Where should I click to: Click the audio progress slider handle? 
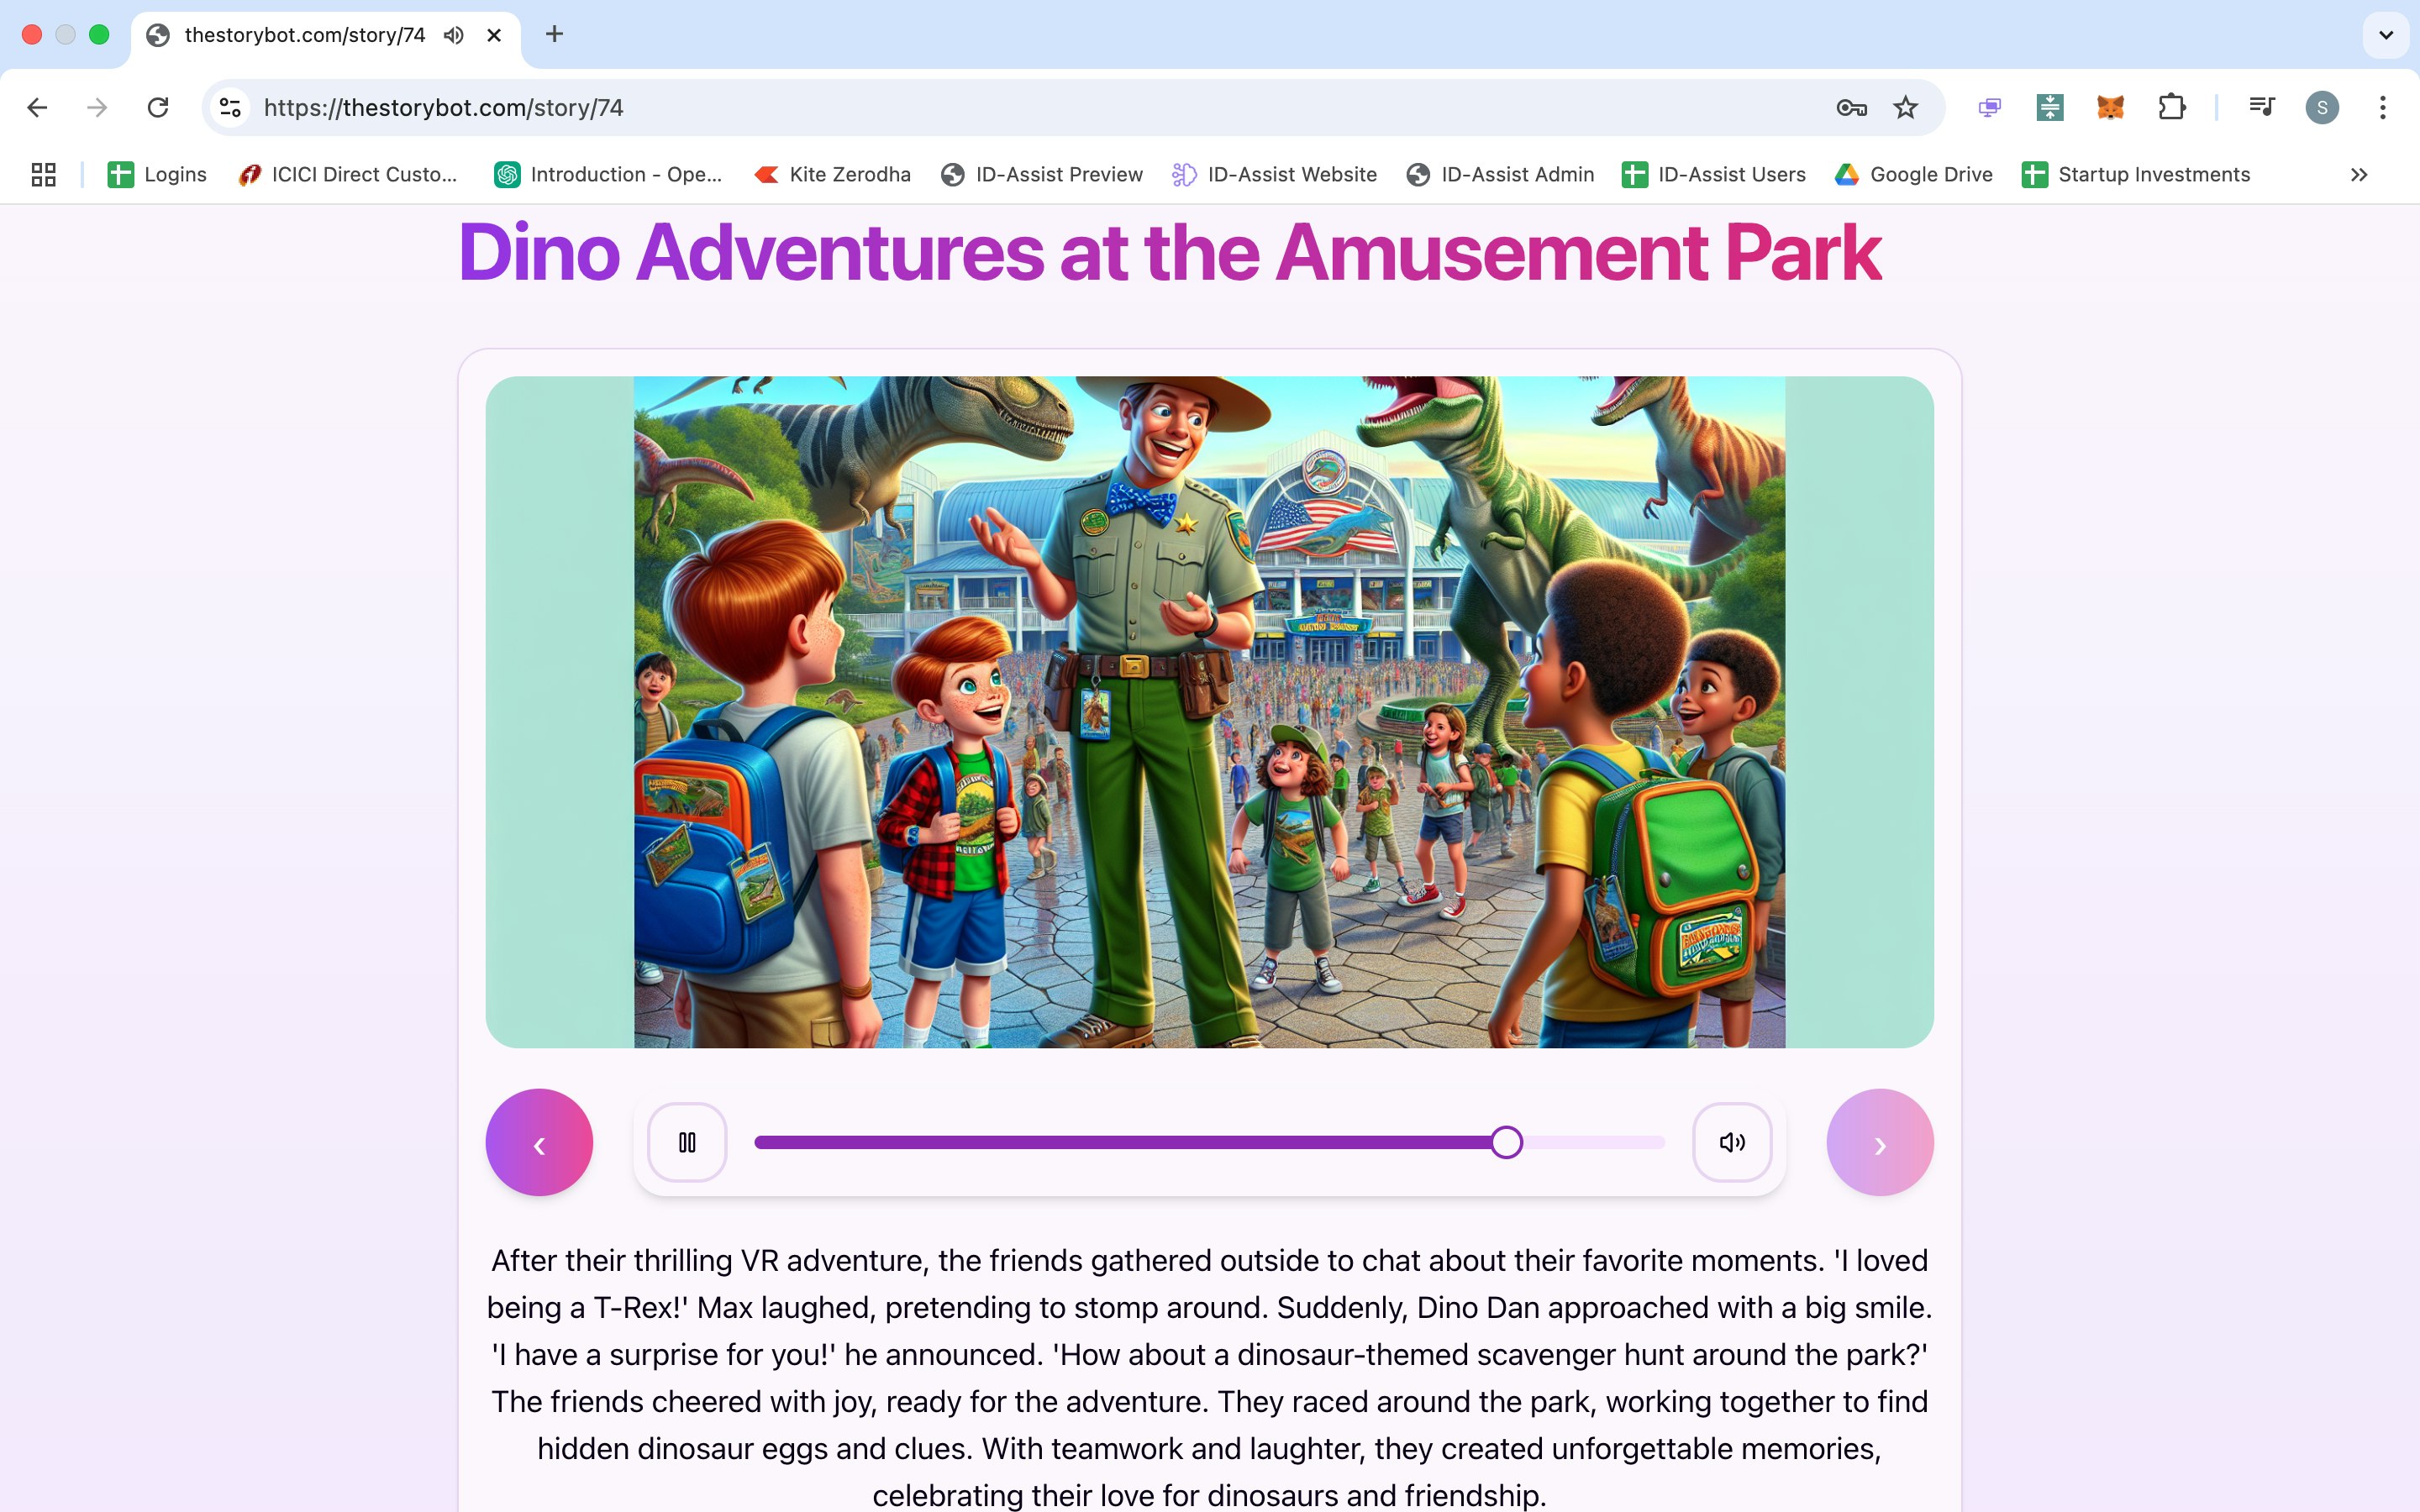coord(1506,1142)
